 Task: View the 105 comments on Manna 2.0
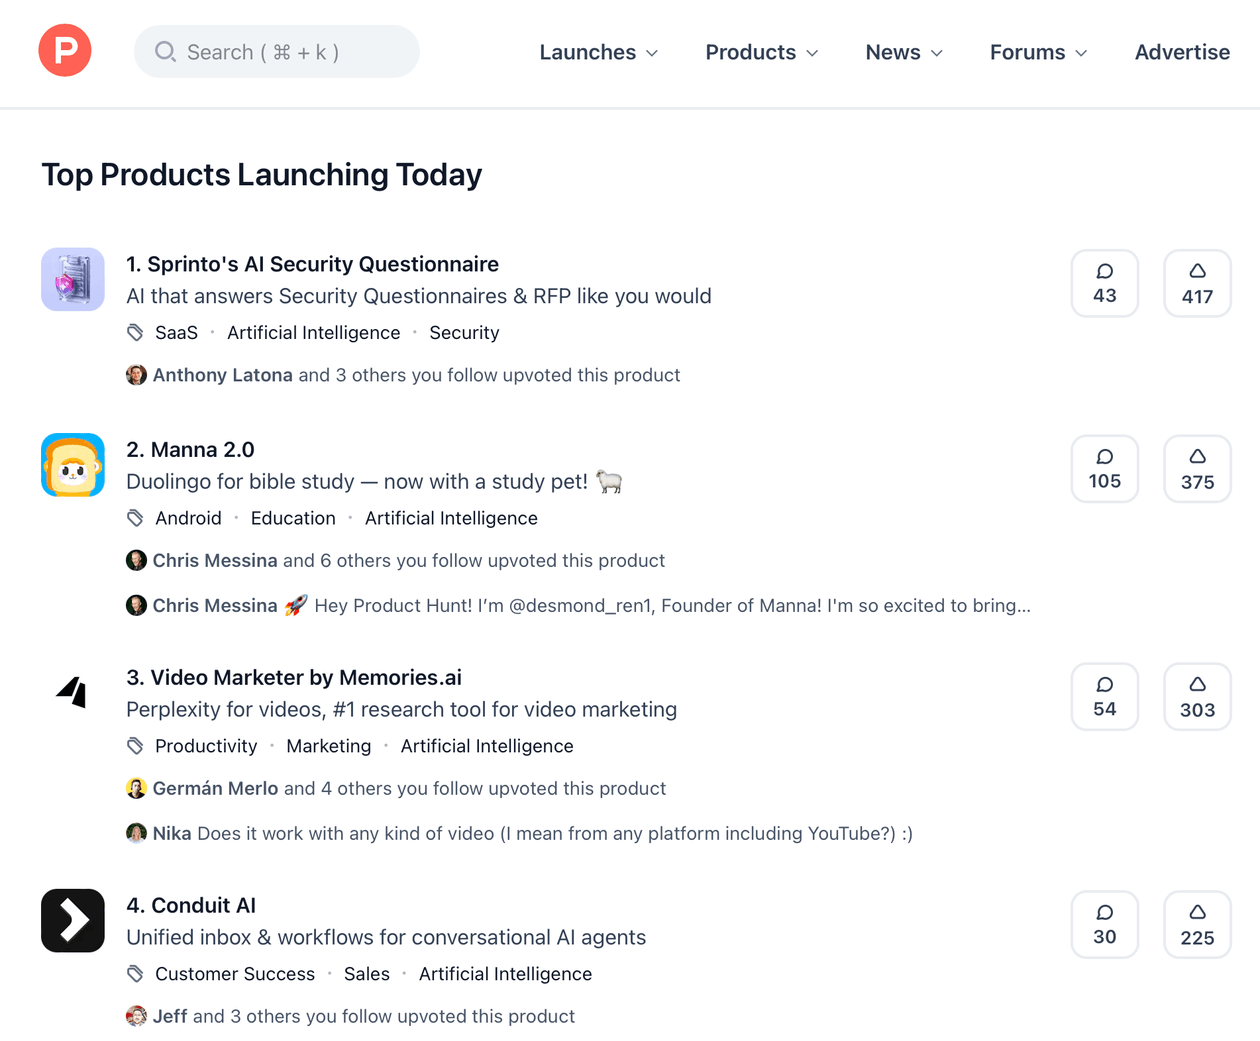(x=1104, y=469)
